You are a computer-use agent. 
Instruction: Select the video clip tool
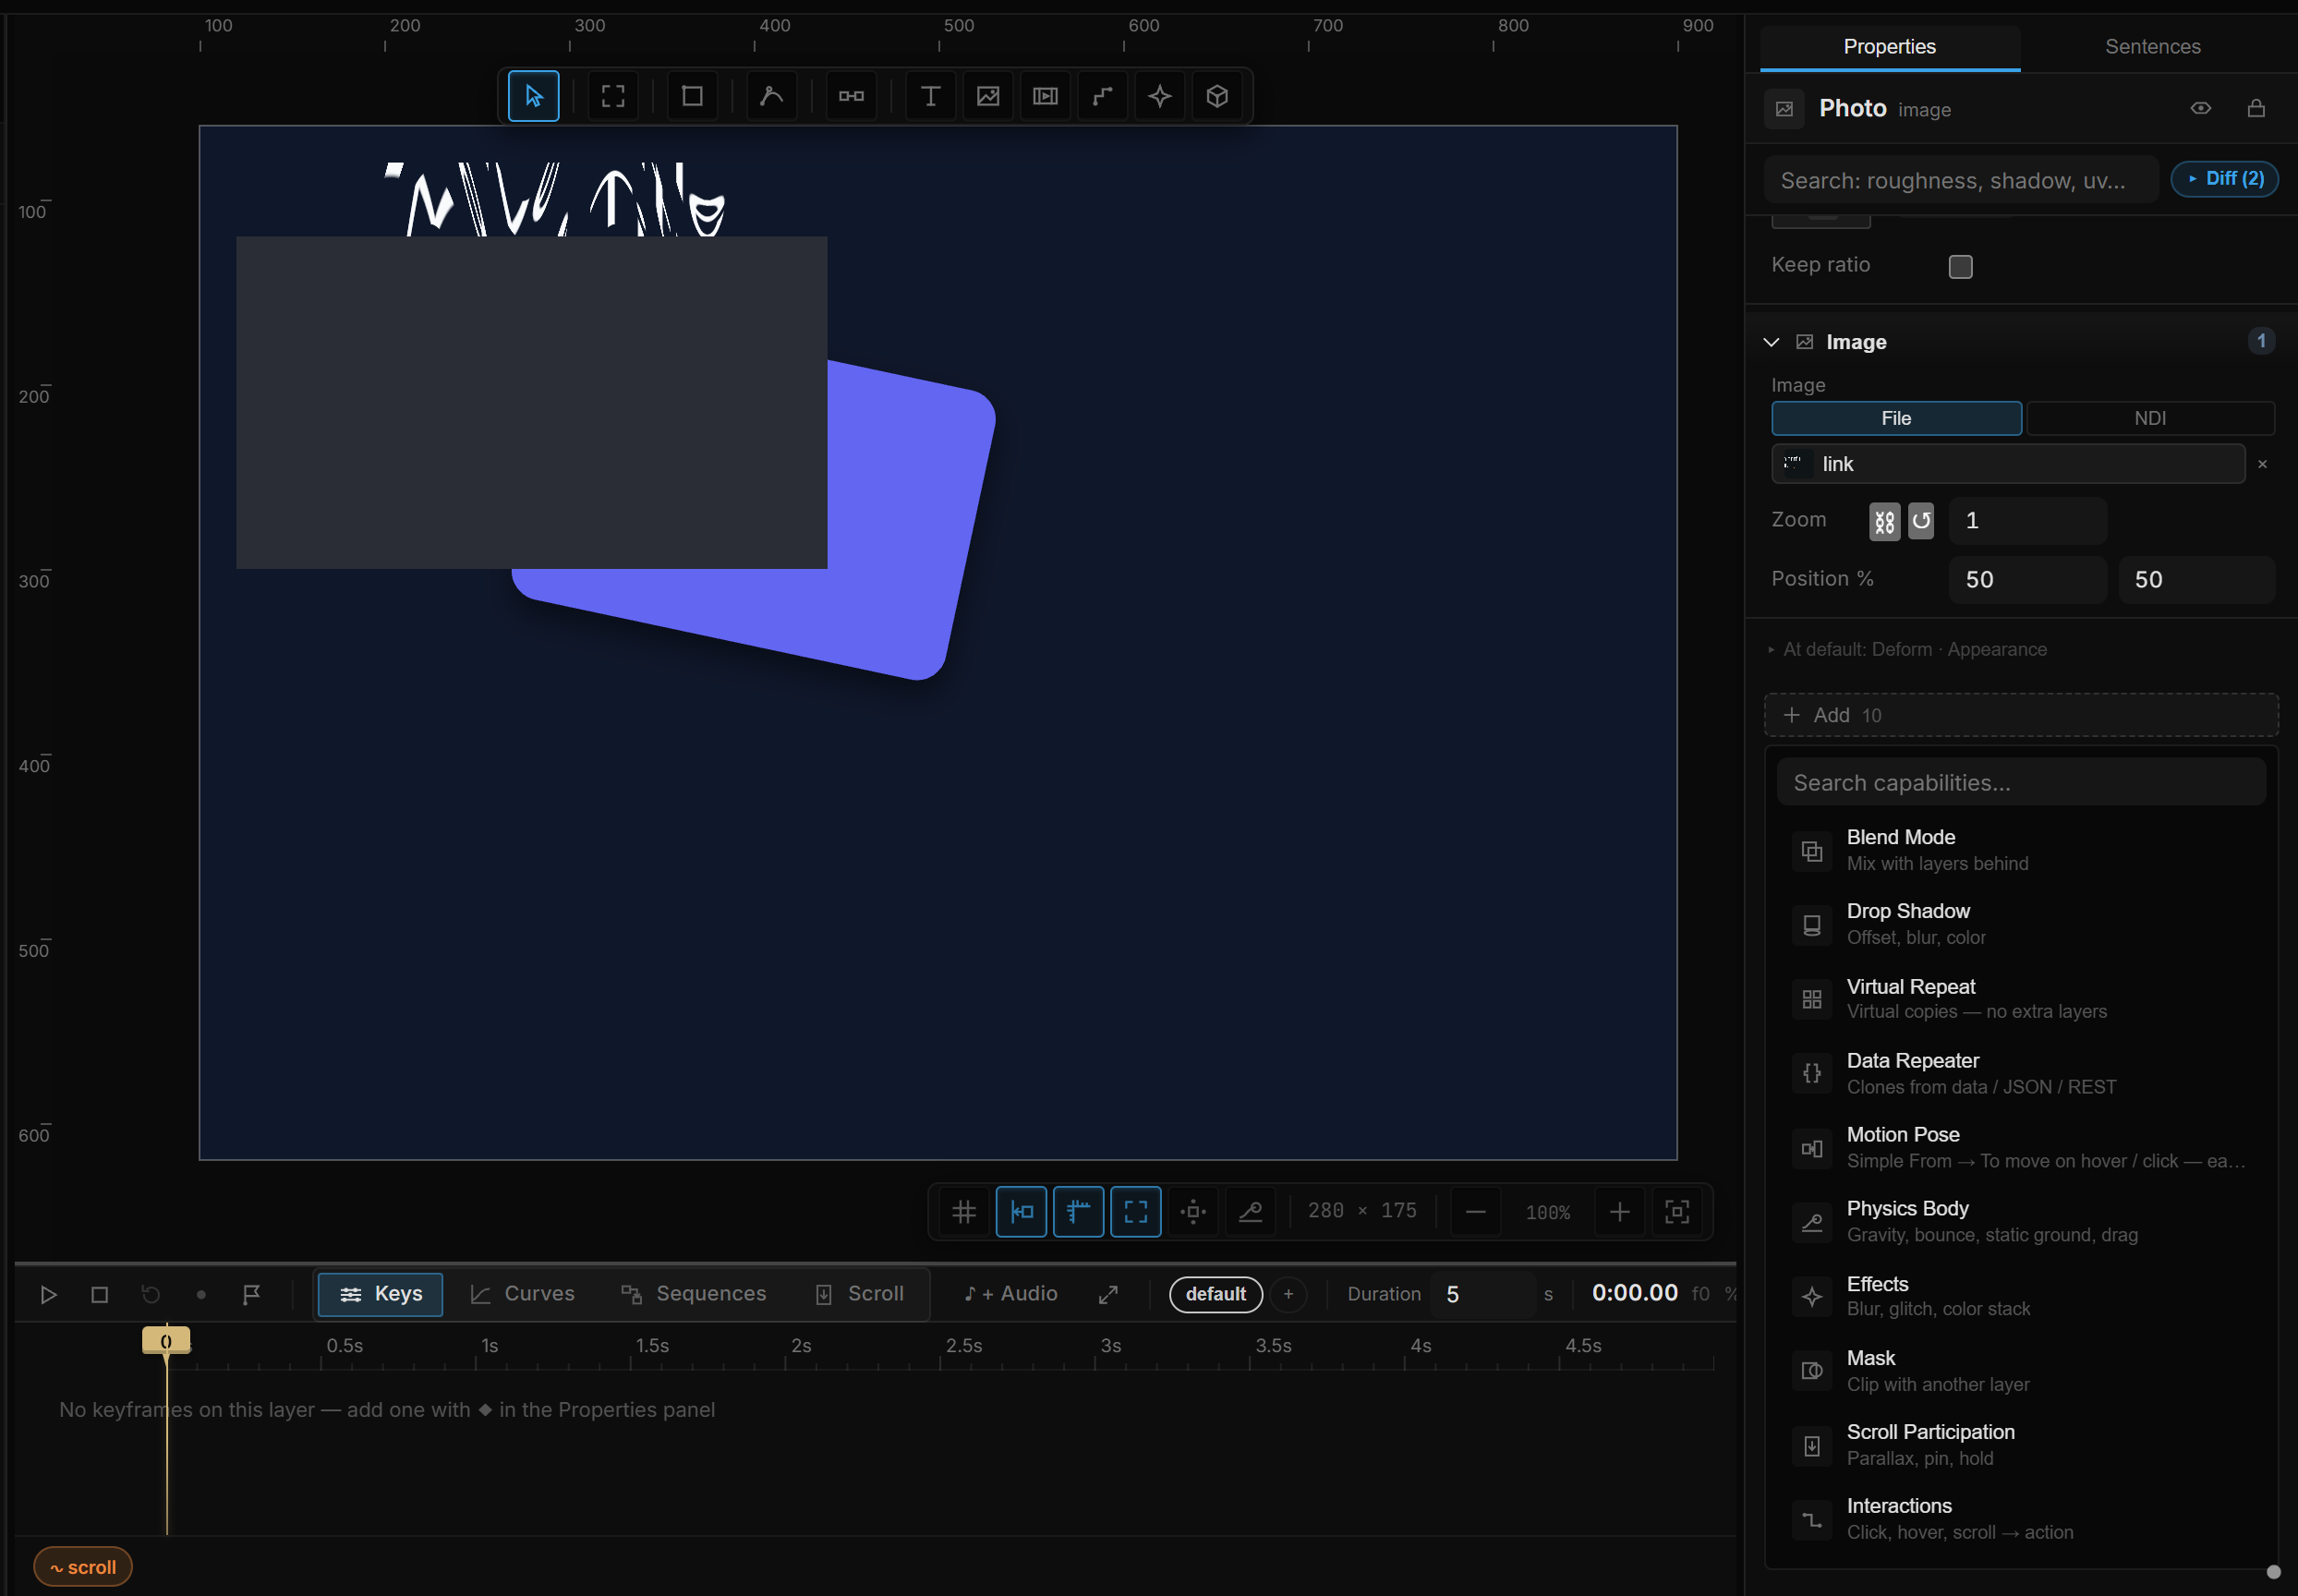1045,96
